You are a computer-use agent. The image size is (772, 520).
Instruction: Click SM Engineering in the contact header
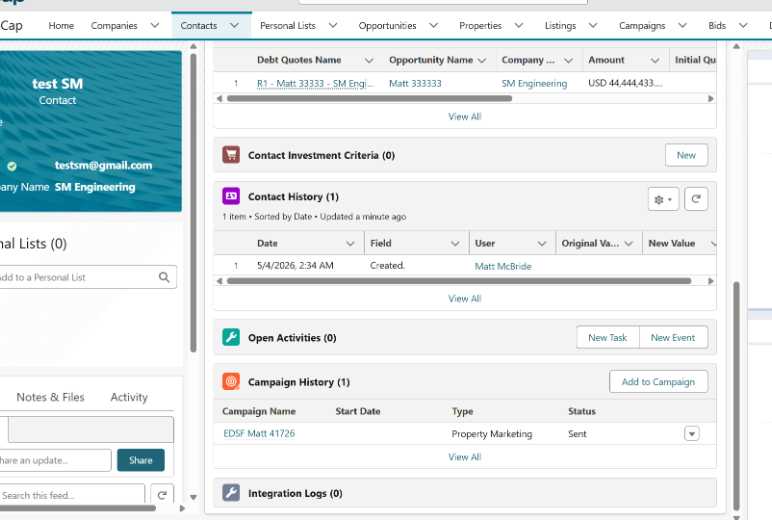(95, 187)
